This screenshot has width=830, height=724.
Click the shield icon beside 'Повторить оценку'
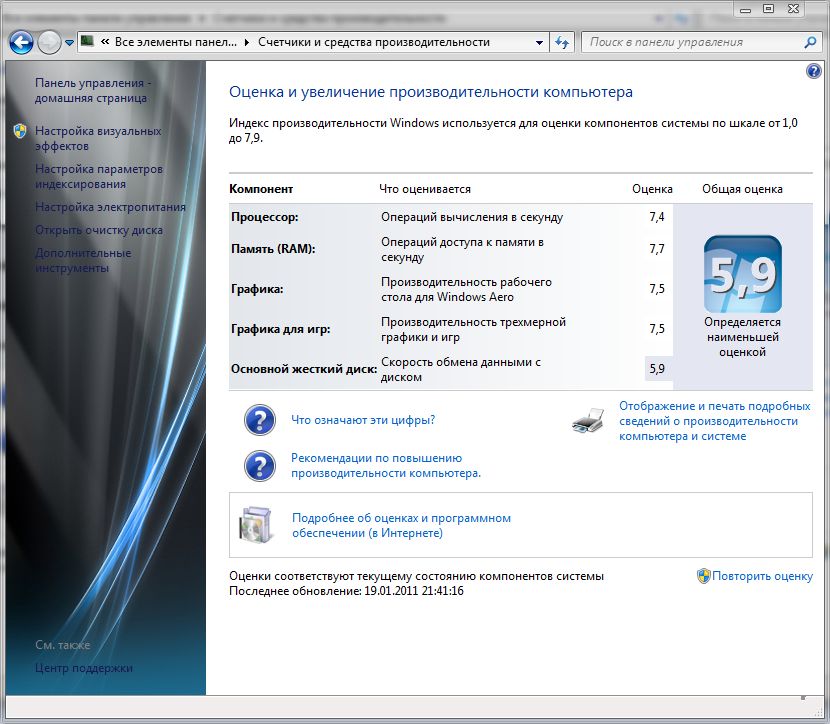(x=705, y=575)
